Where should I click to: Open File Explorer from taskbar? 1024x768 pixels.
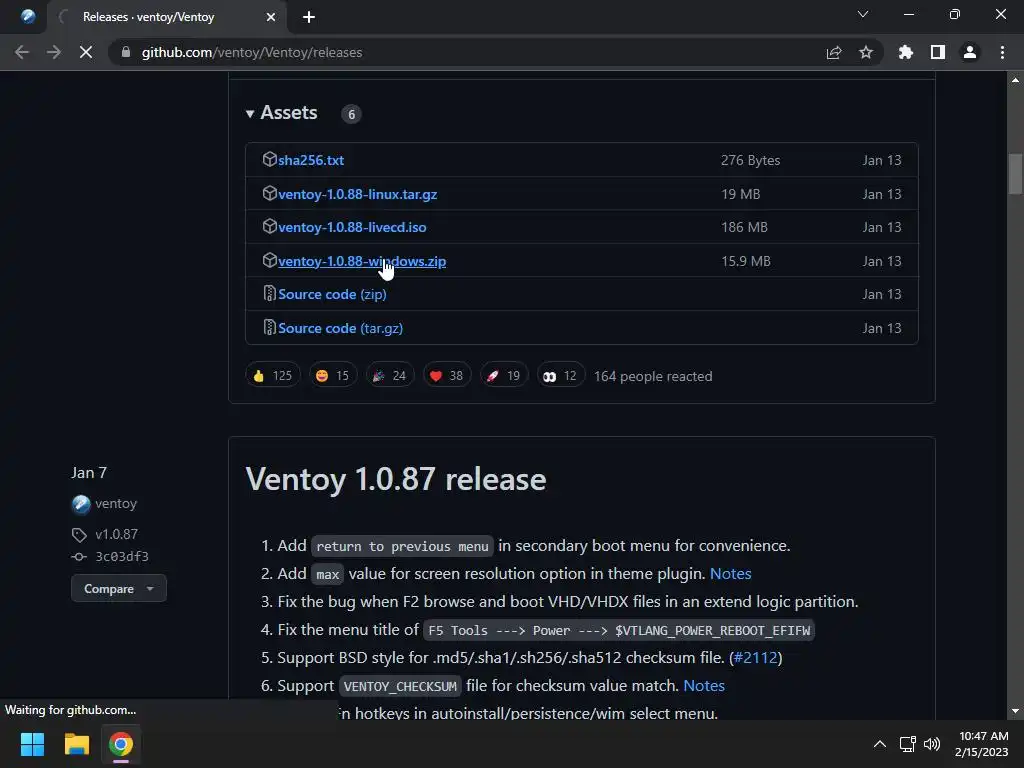[x=76, y=744]
